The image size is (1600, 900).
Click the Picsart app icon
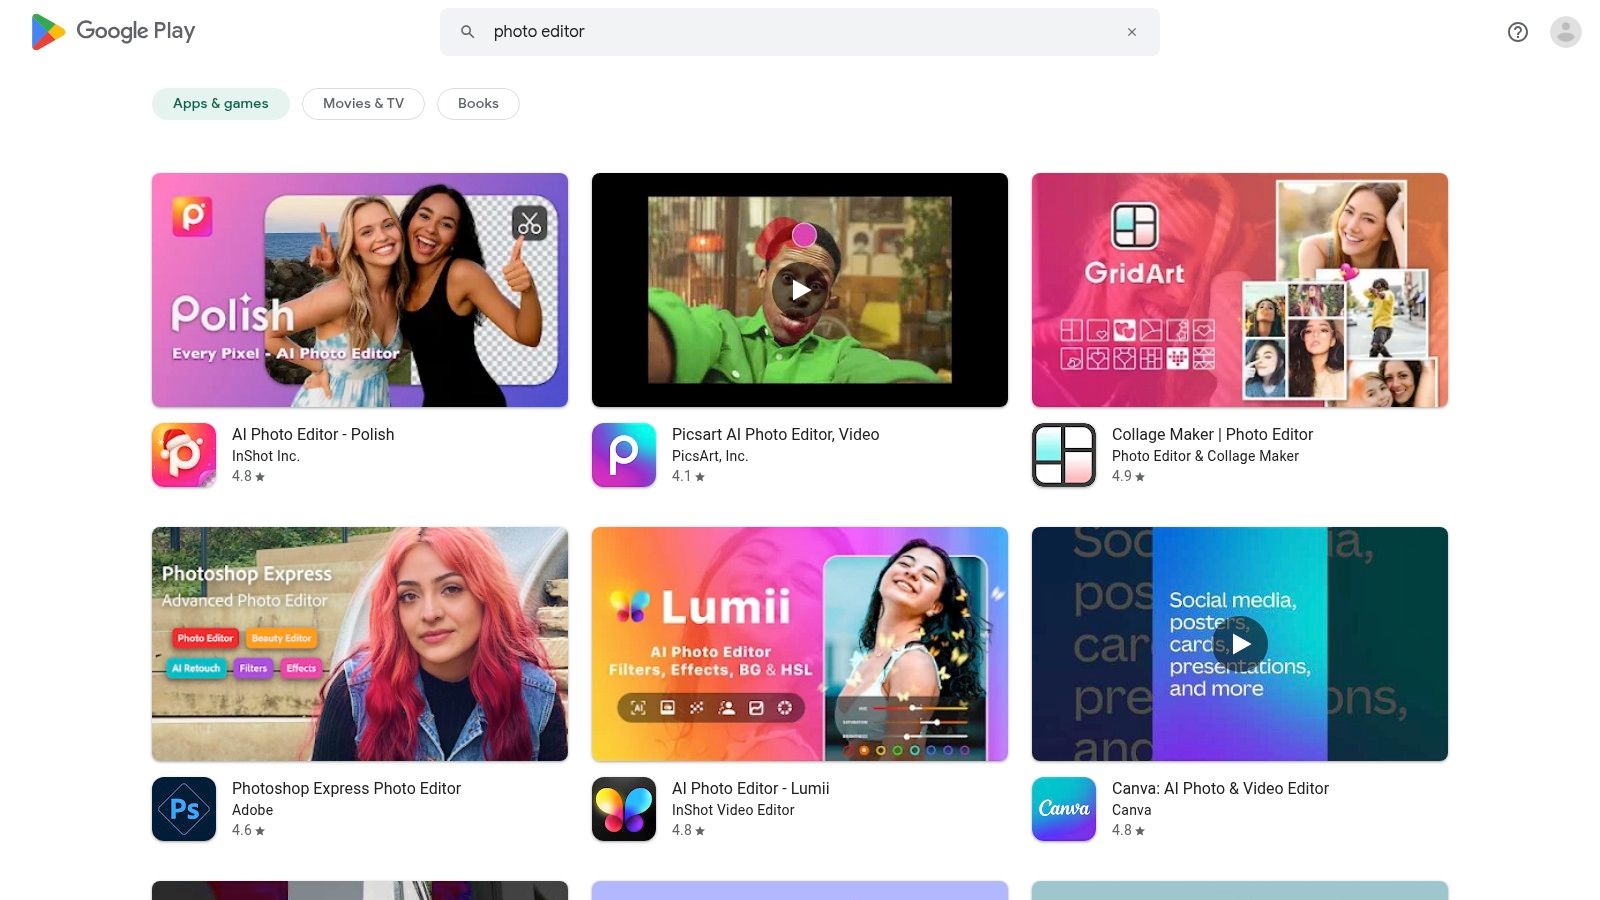pyautogui.click(x=623, y=455)
